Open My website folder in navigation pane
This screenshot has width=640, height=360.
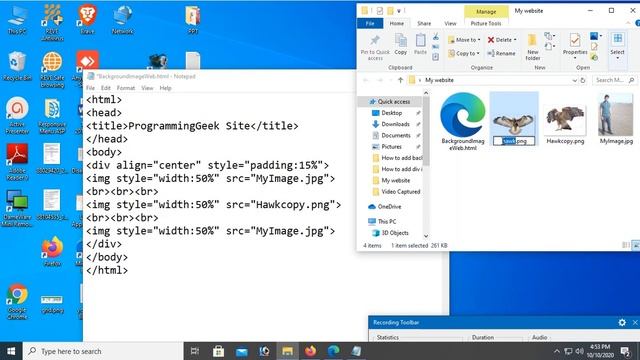click(396, 180)
